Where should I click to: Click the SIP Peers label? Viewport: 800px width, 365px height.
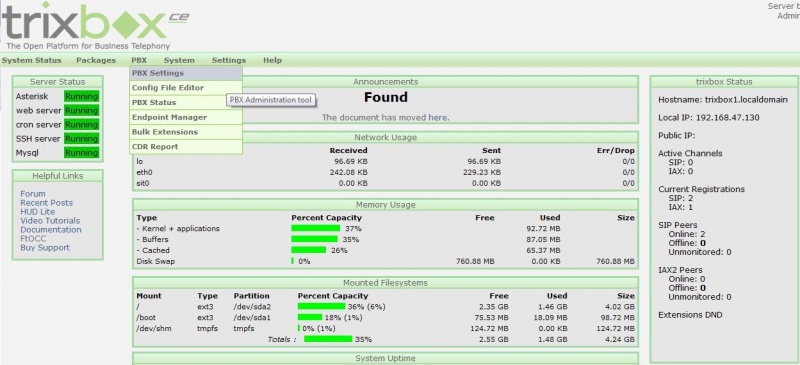click(x=678, y=225)
